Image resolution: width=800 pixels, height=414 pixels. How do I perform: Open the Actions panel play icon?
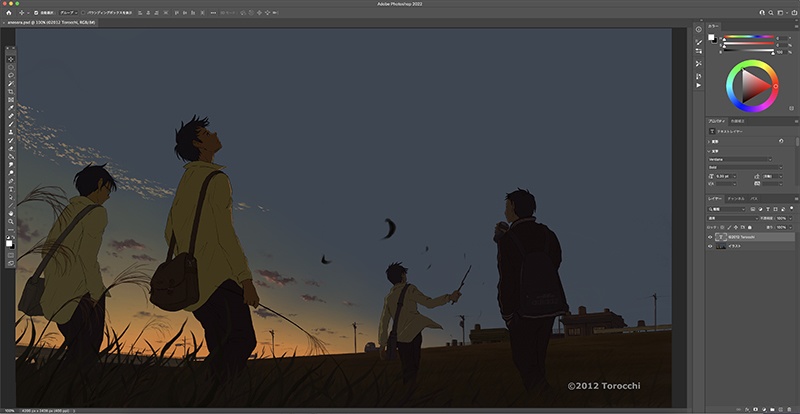[698, 85]
